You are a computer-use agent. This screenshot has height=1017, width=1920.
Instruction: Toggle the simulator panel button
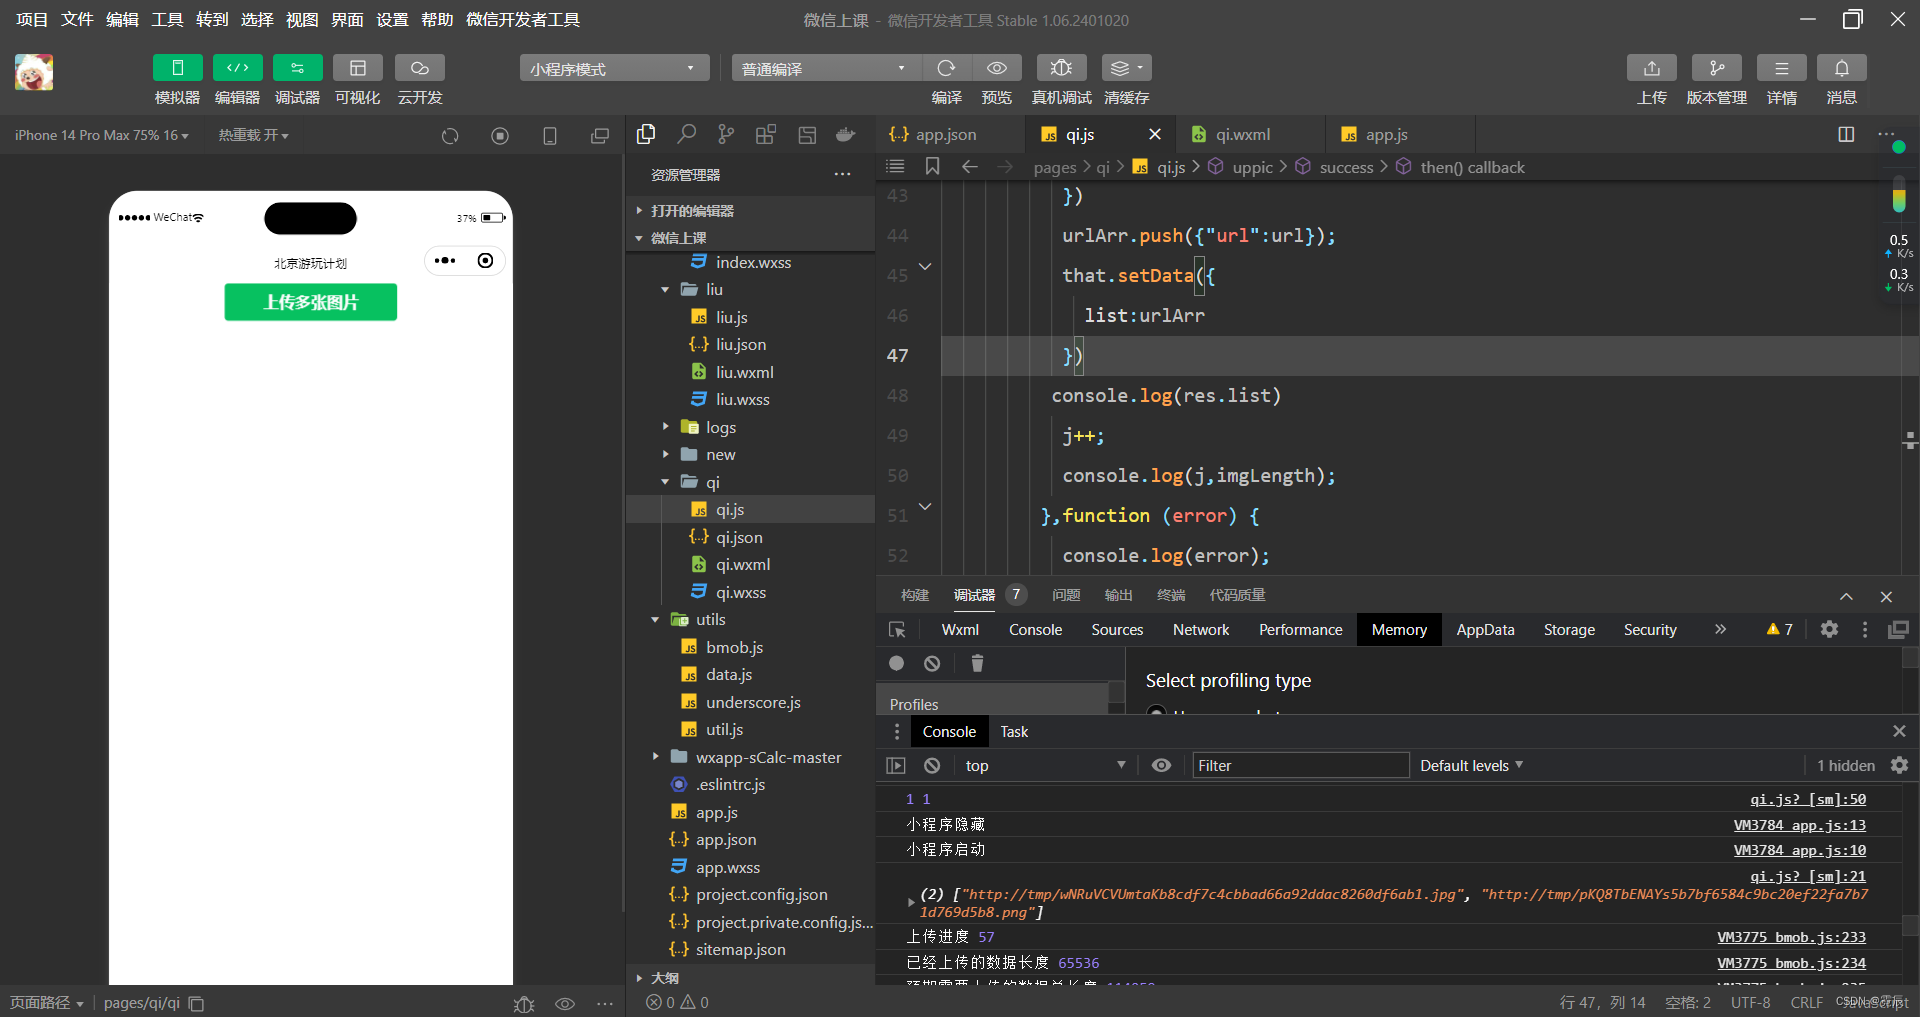tap(177, 68)
